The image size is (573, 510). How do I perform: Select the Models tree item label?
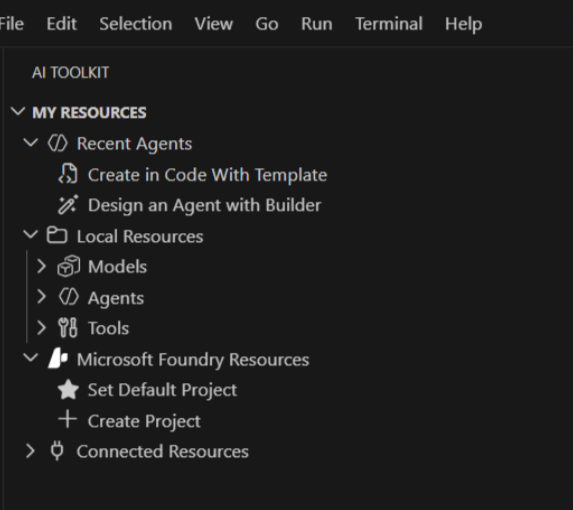pos(118,267)
